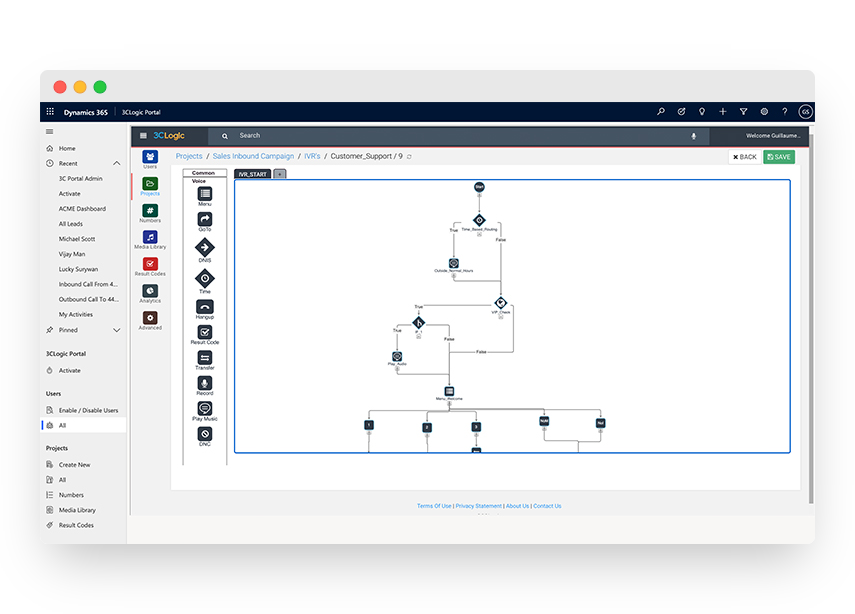Open the red Result Codes module icon

(150, 264)
